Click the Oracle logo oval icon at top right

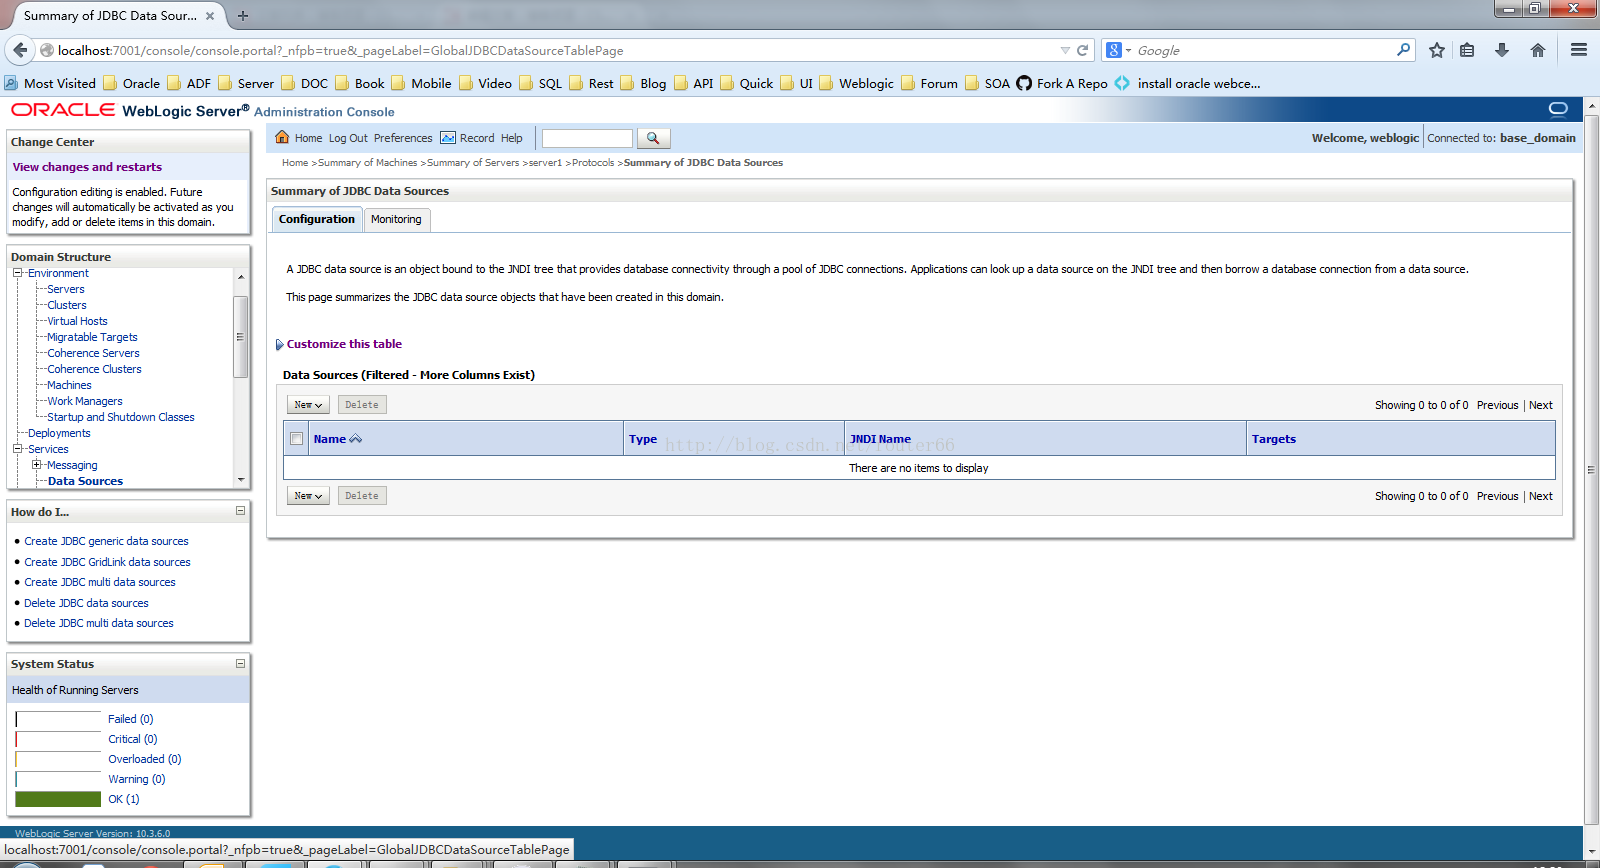click(1558, 109)
